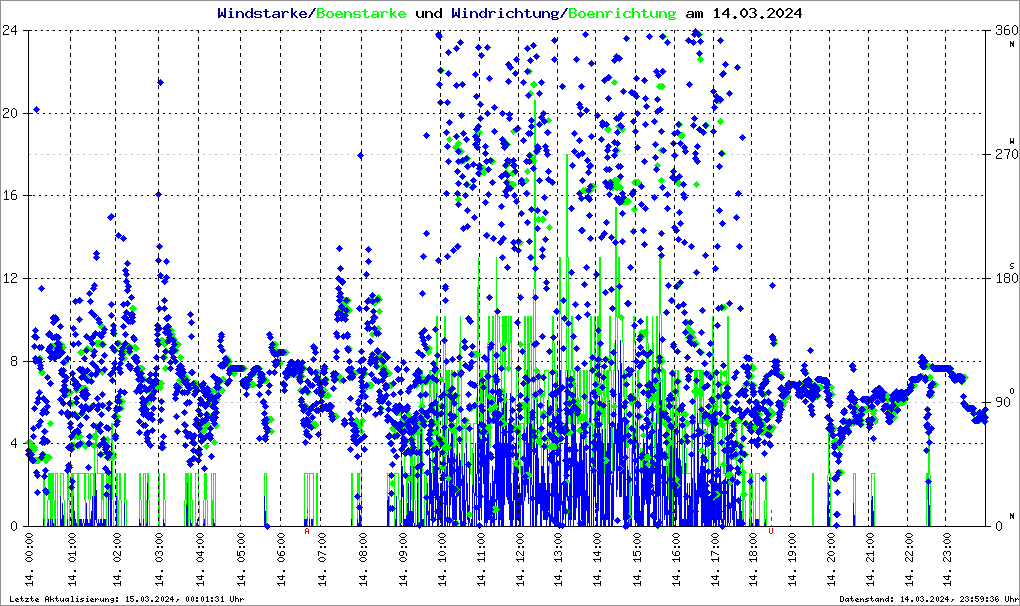Click the 'Letzte Aktualisierung' footer timestamp
The height and width of the screenshot is (606, 1020).
pyautogui.click(x=127, y=599)
